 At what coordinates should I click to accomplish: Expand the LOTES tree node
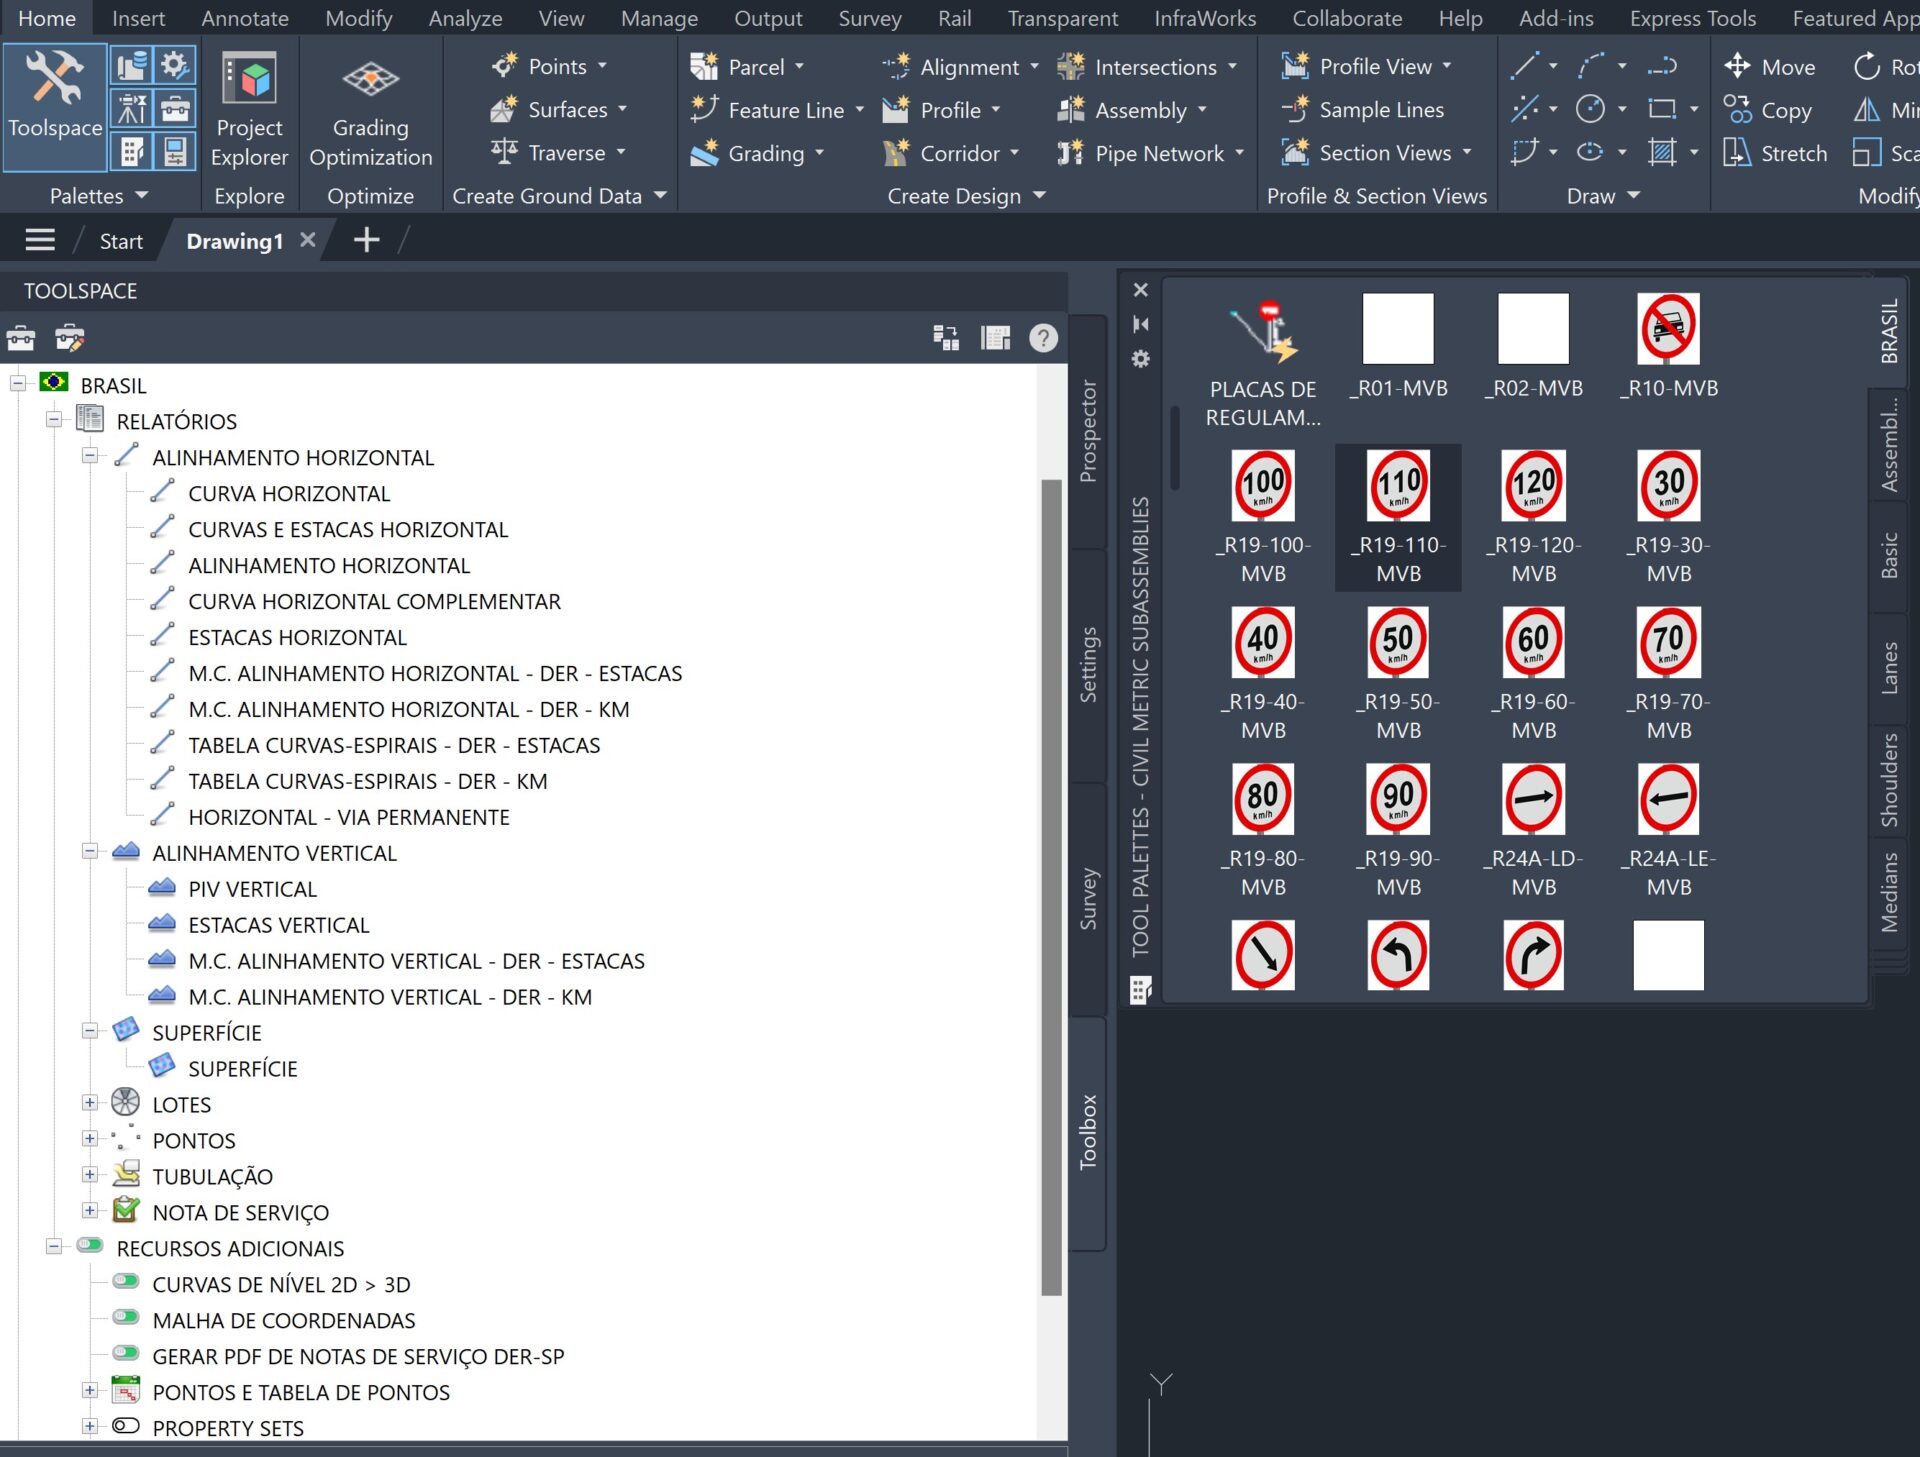(90, 1103)
